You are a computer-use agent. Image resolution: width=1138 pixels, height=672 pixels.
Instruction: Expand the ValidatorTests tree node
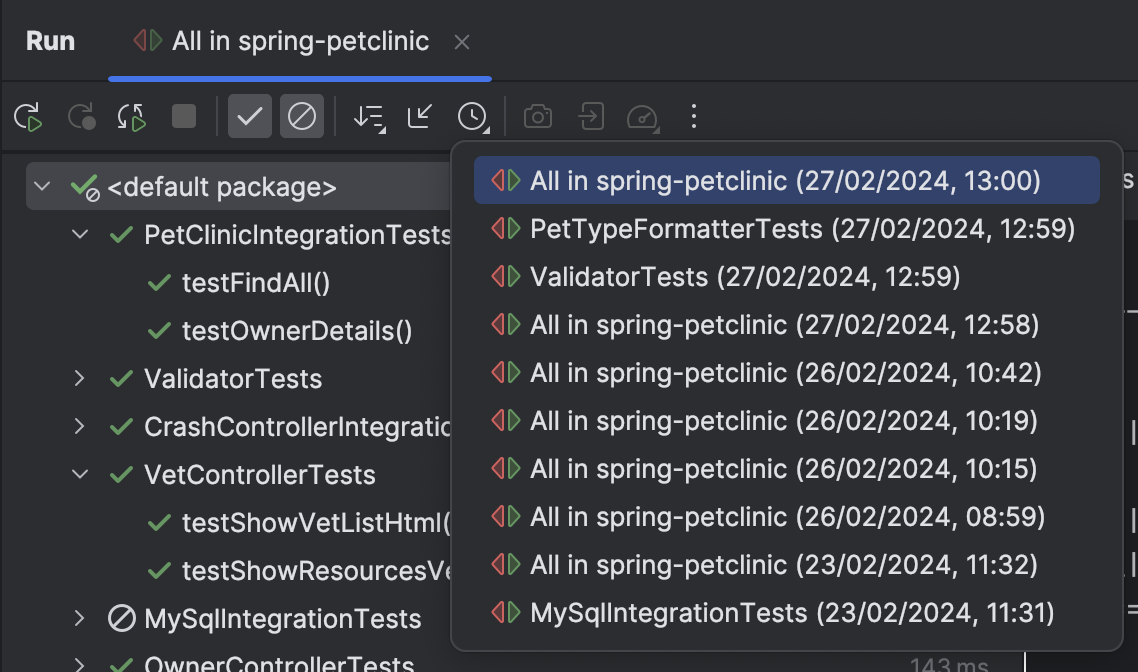click(x=79, y=379)
